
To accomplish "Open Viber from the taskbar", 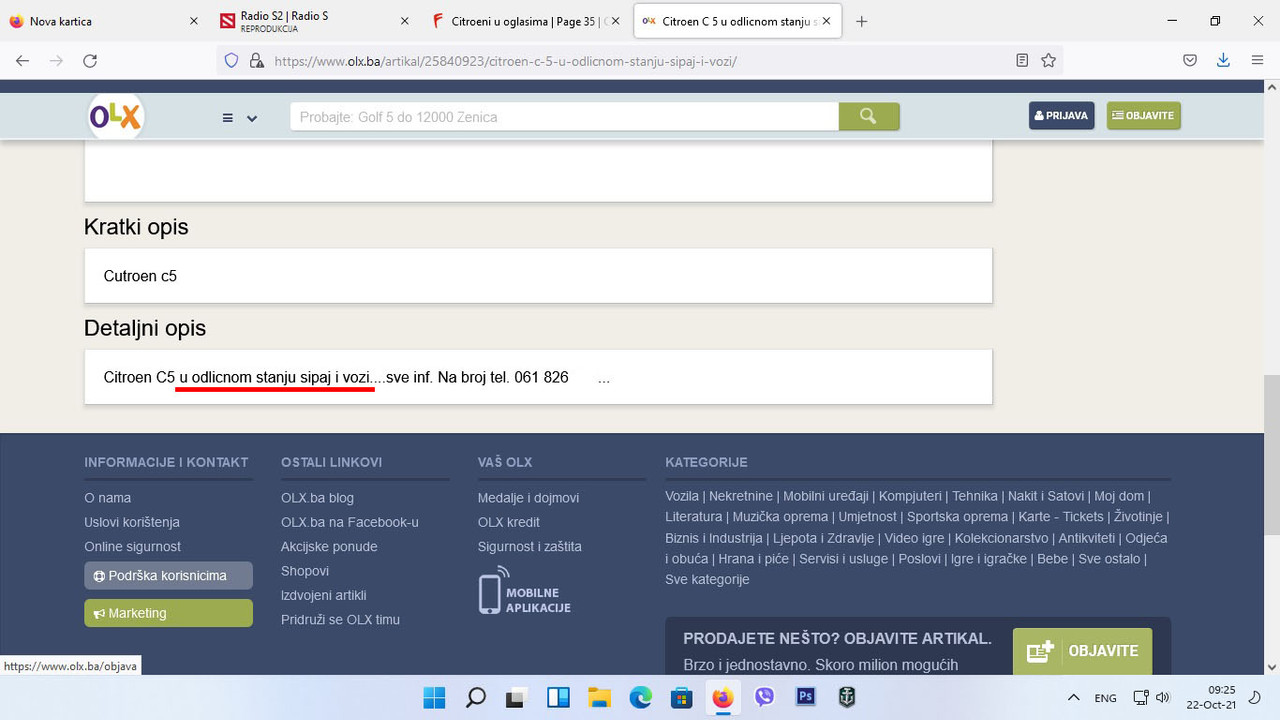I will [764, 697].
